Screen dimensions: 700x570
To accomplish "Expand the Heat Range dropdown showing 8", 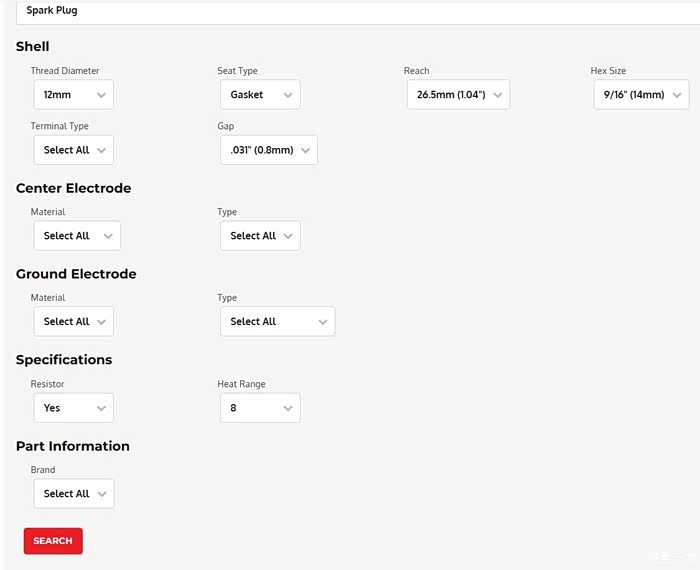I will [x=259, y=408].
